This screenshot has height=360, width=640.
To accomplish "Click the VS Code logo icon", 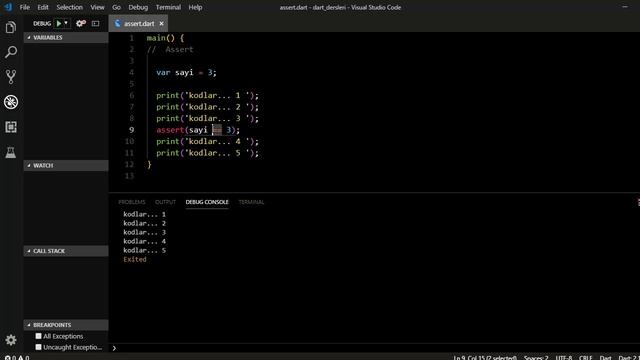I will [8, 7].
